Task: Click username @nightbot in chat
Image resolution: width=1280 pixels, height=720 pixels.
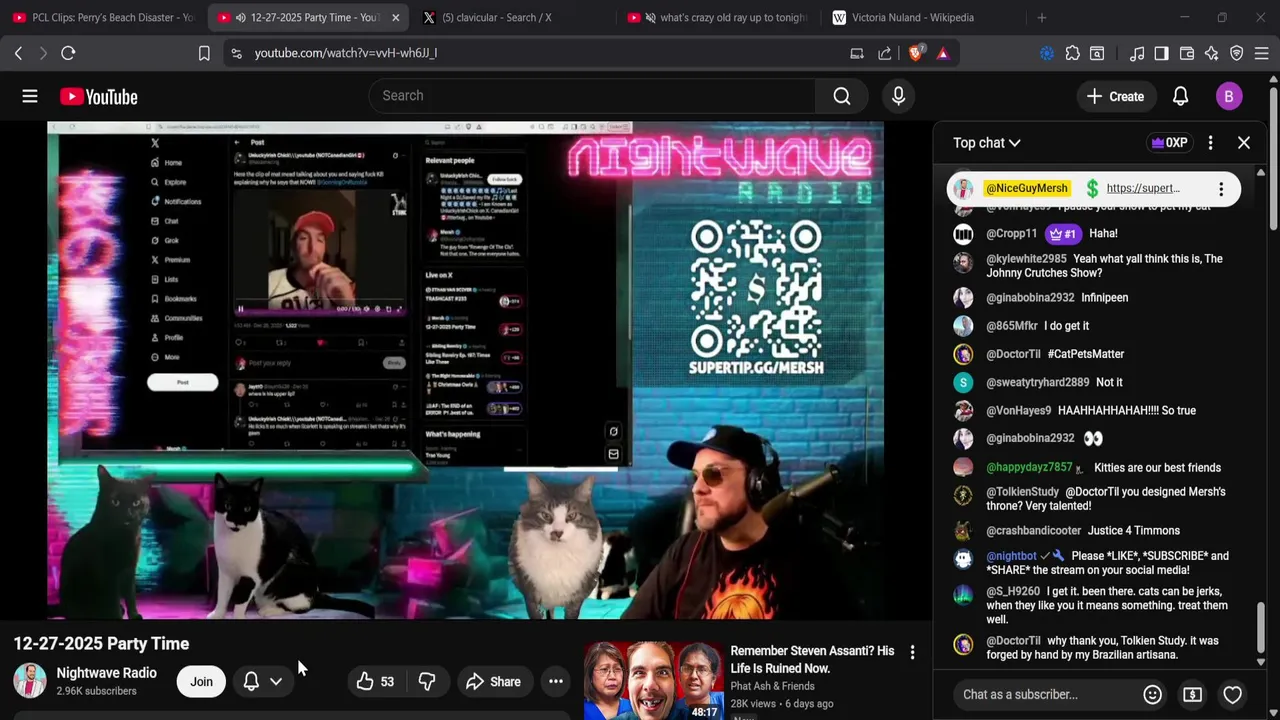Action: click(x=1011, y=556)
